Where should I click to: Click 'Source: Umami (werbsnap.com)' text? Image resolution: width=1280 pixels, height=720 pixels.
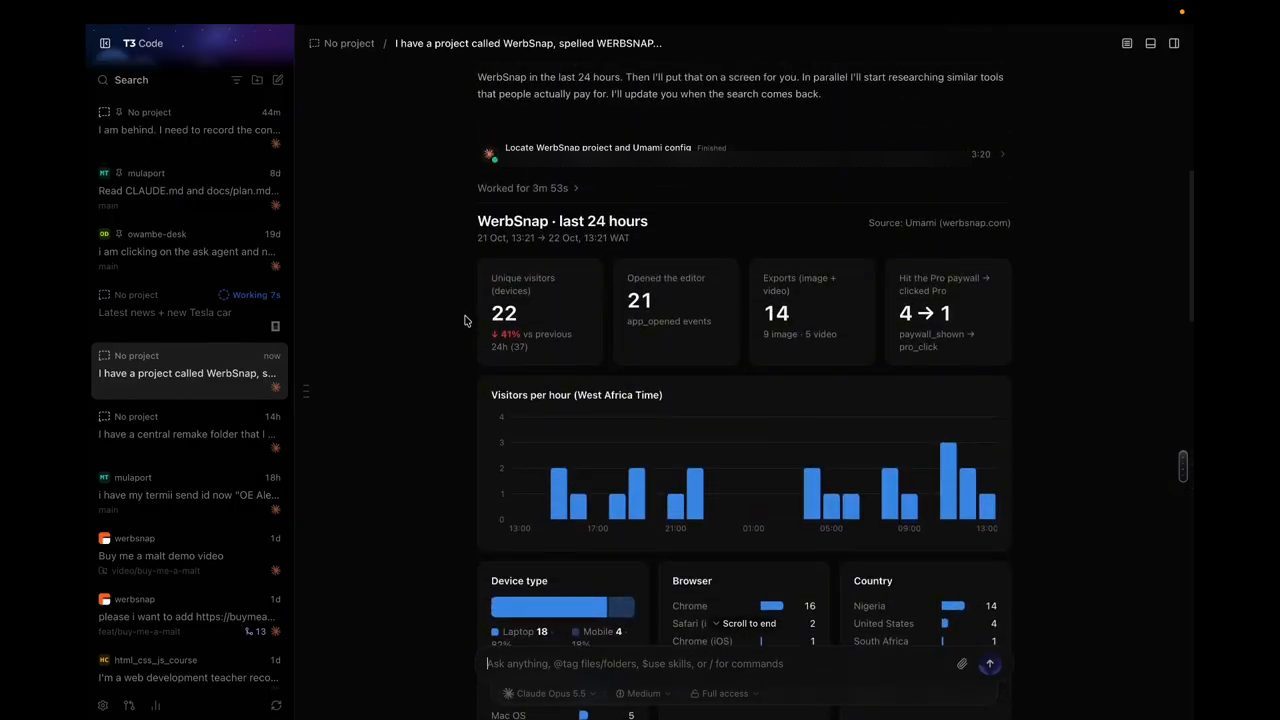tap(939, 223)
